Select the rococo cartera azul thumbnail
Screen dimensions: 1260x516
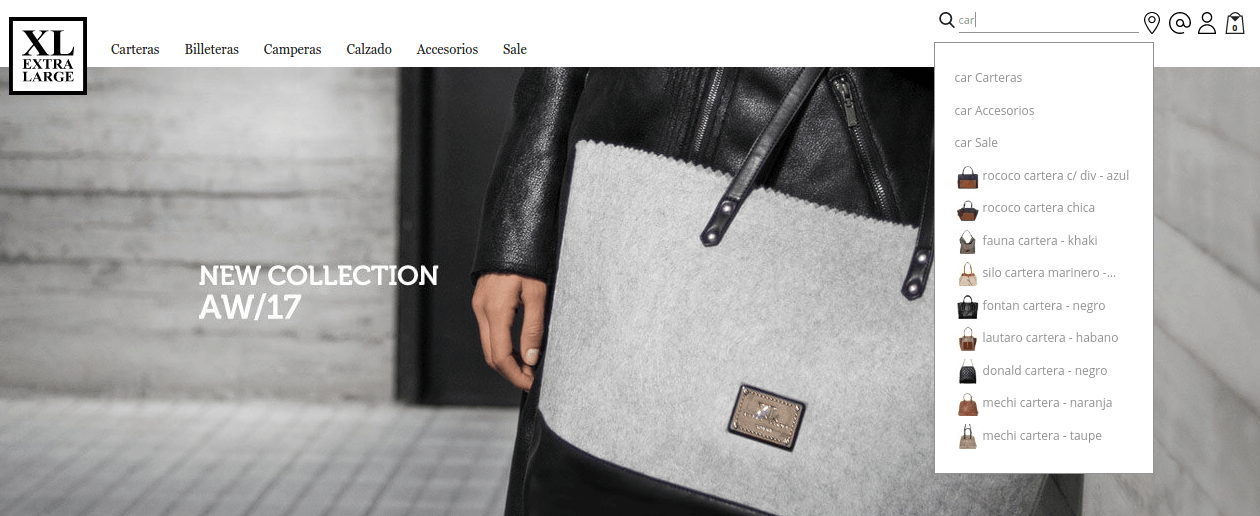click(x=967, y=177)
